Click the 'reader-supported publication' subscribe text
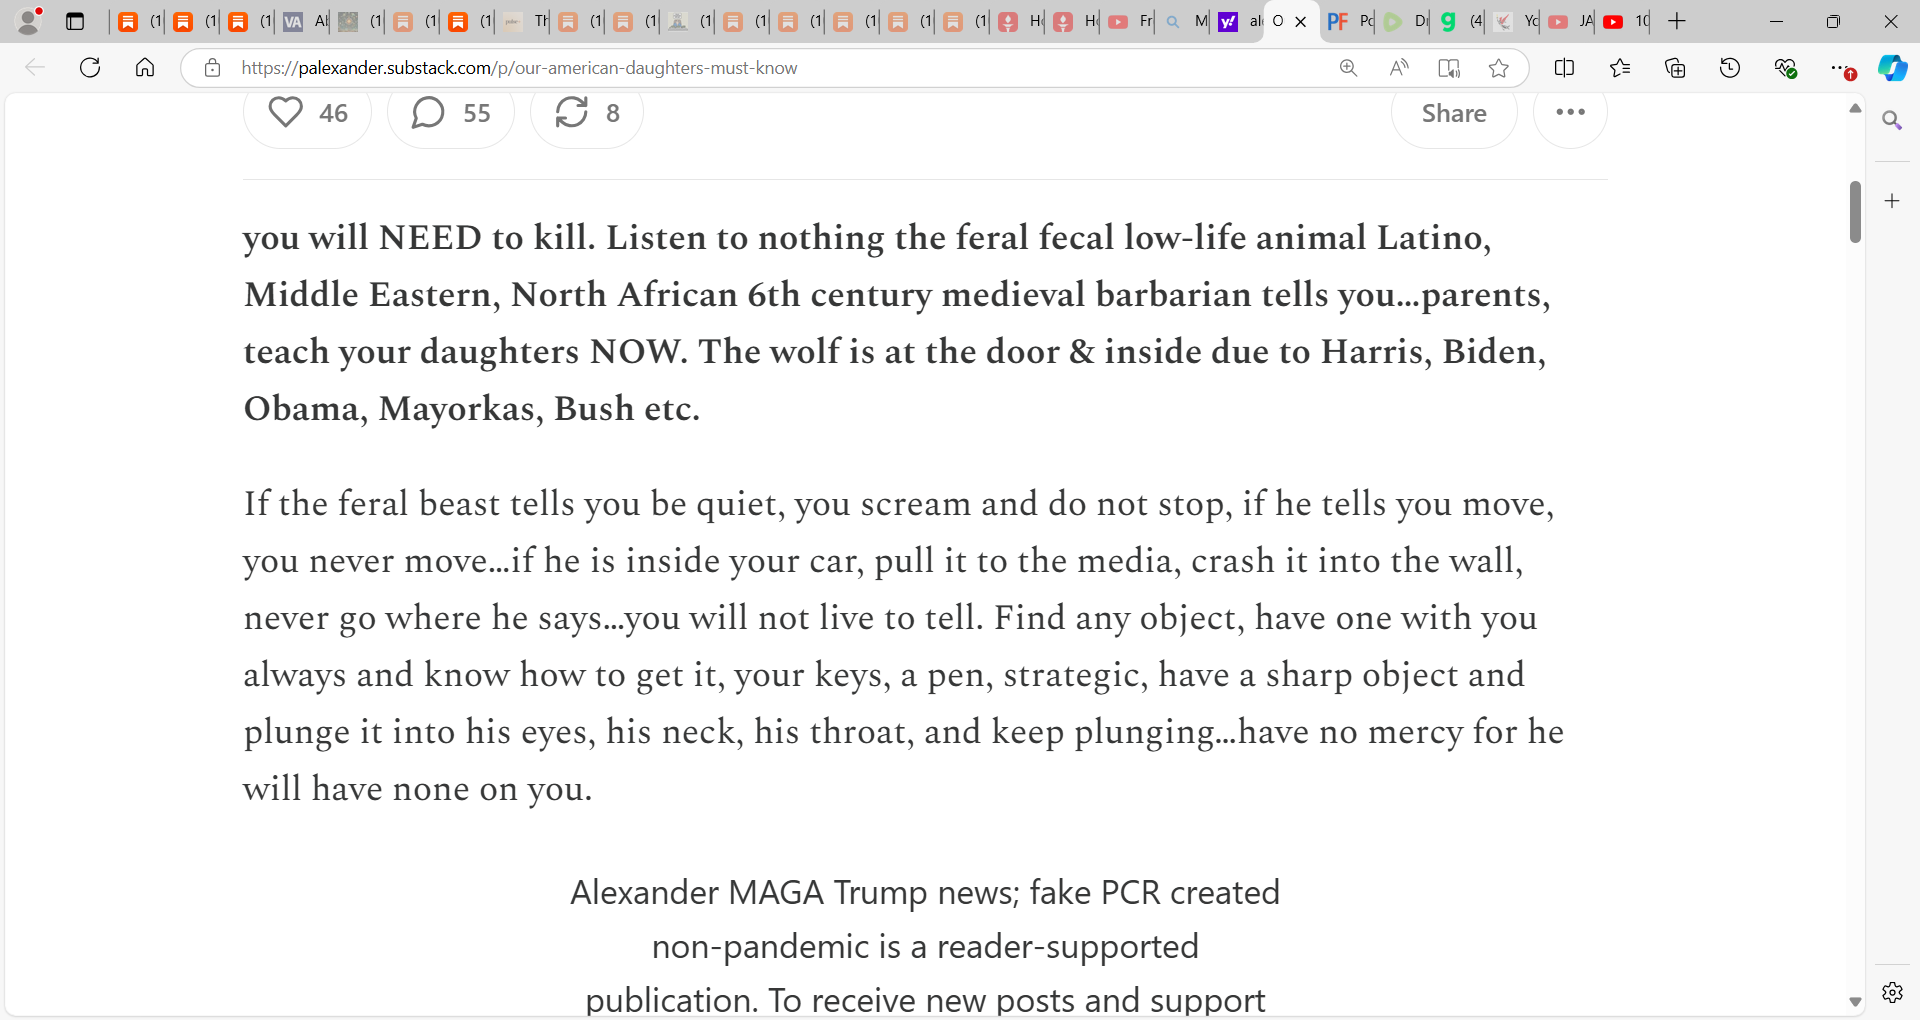This screenshot has width=1920, height=1020. pyautogui.click(x=925, y=946)
